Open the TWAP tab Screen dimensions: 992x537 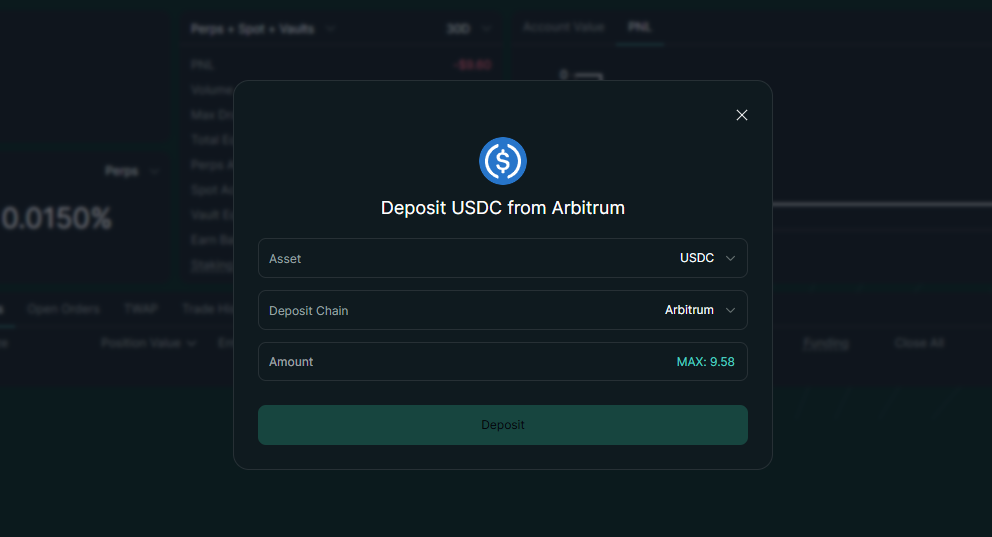click(141, 309)
